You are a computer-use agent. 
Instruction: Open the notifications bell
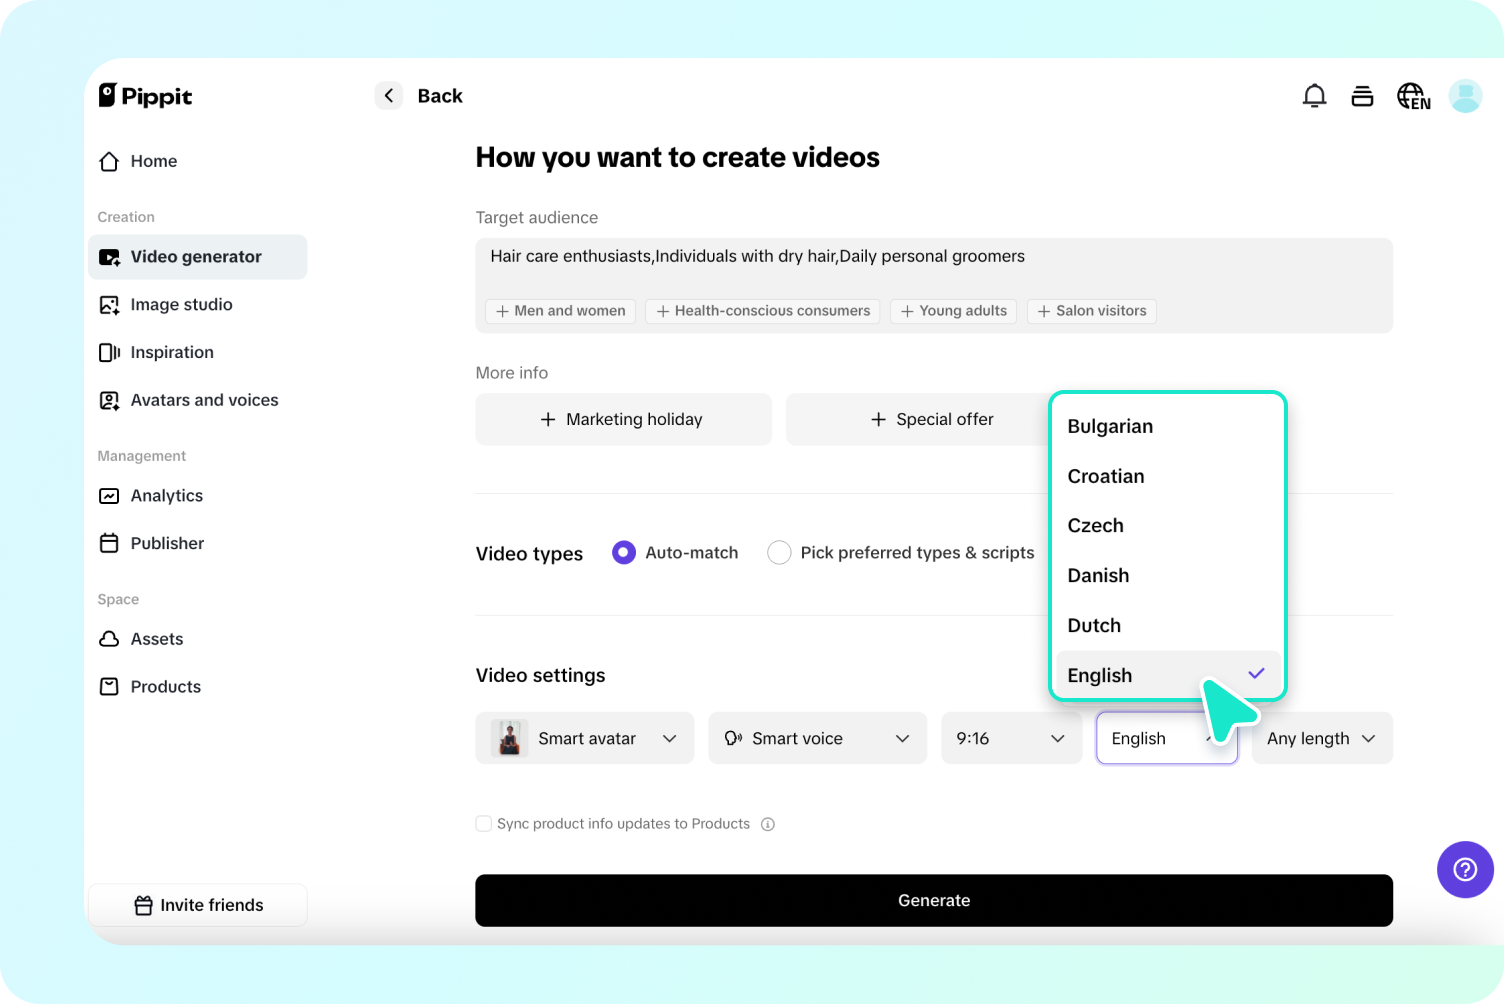(1314, 96)
